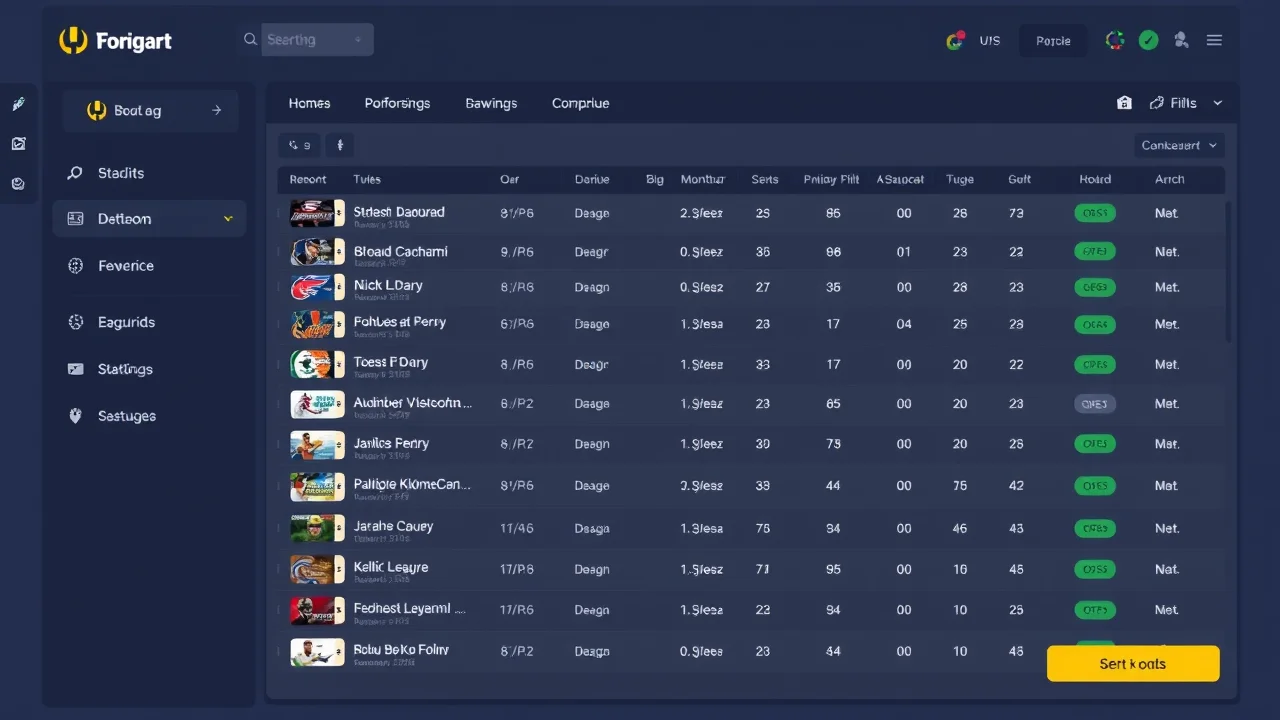Click the magnifier icon beside the Searting field
The image size is (1280, 720).
250,40
